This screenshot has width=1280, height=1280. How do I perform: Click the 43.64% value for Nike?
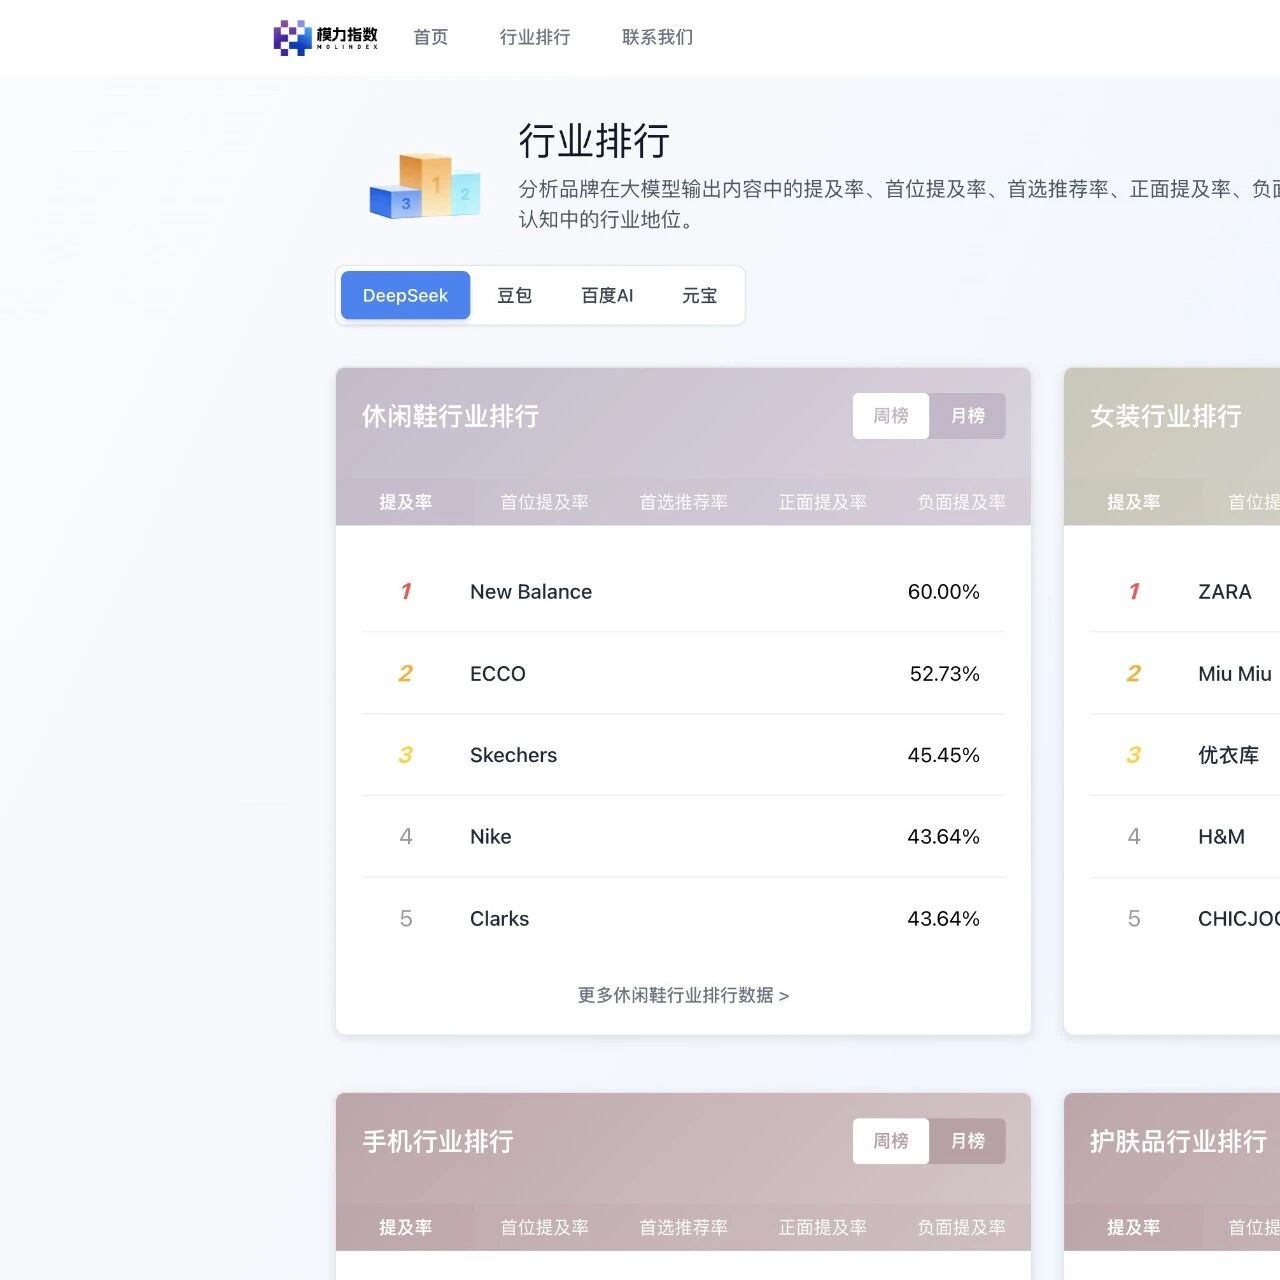pos(943,836)
